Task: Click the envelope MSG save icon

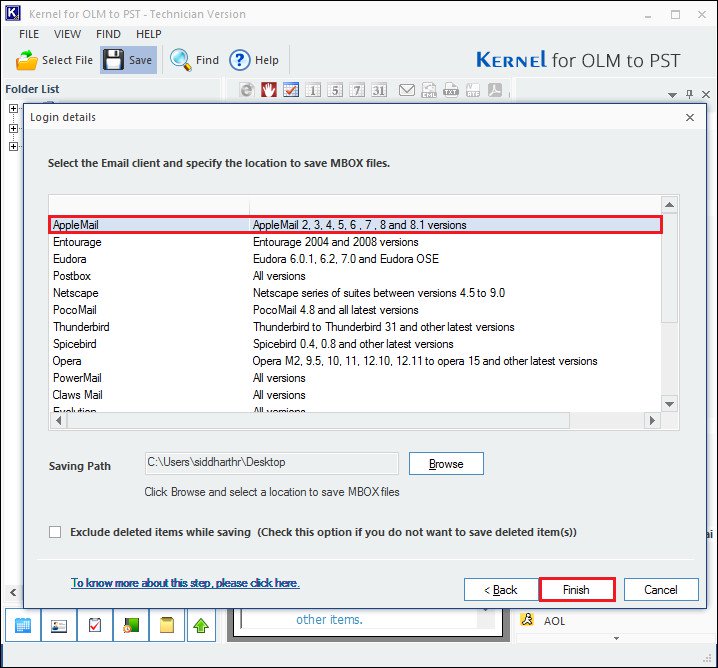Action: 407,90
